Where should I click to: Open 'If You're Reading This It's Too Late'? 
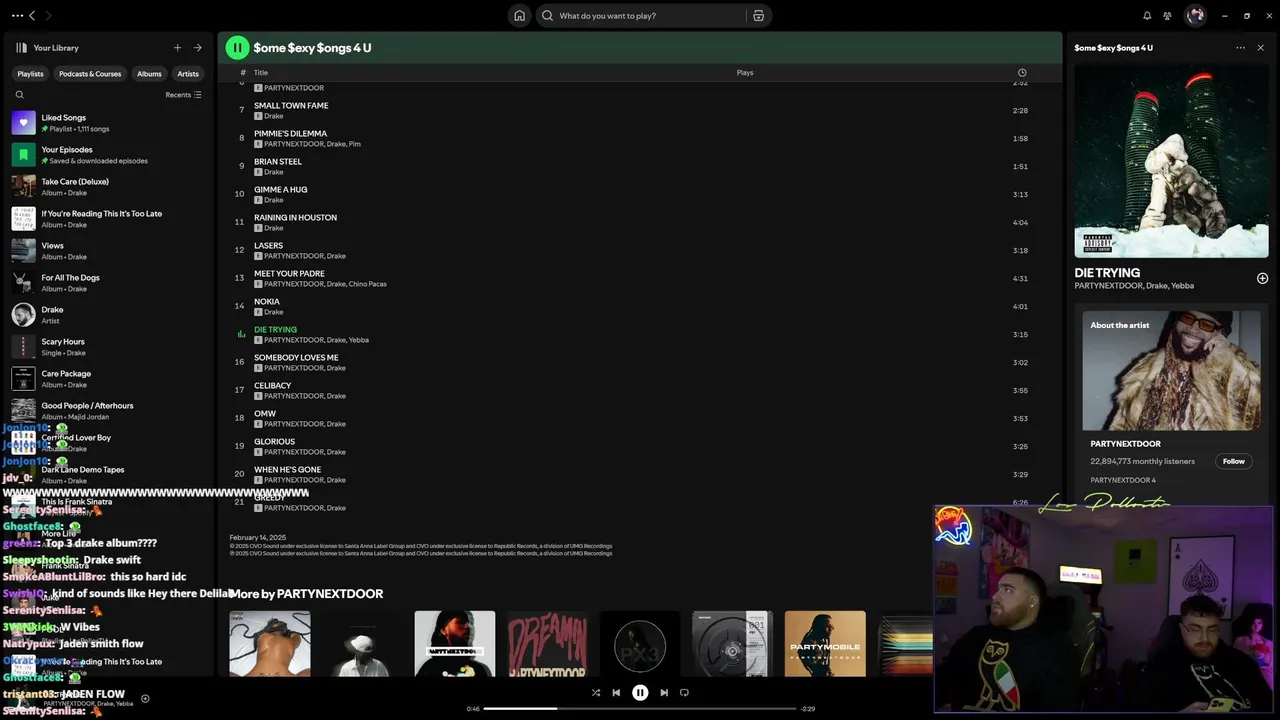(x=108, y=219)
